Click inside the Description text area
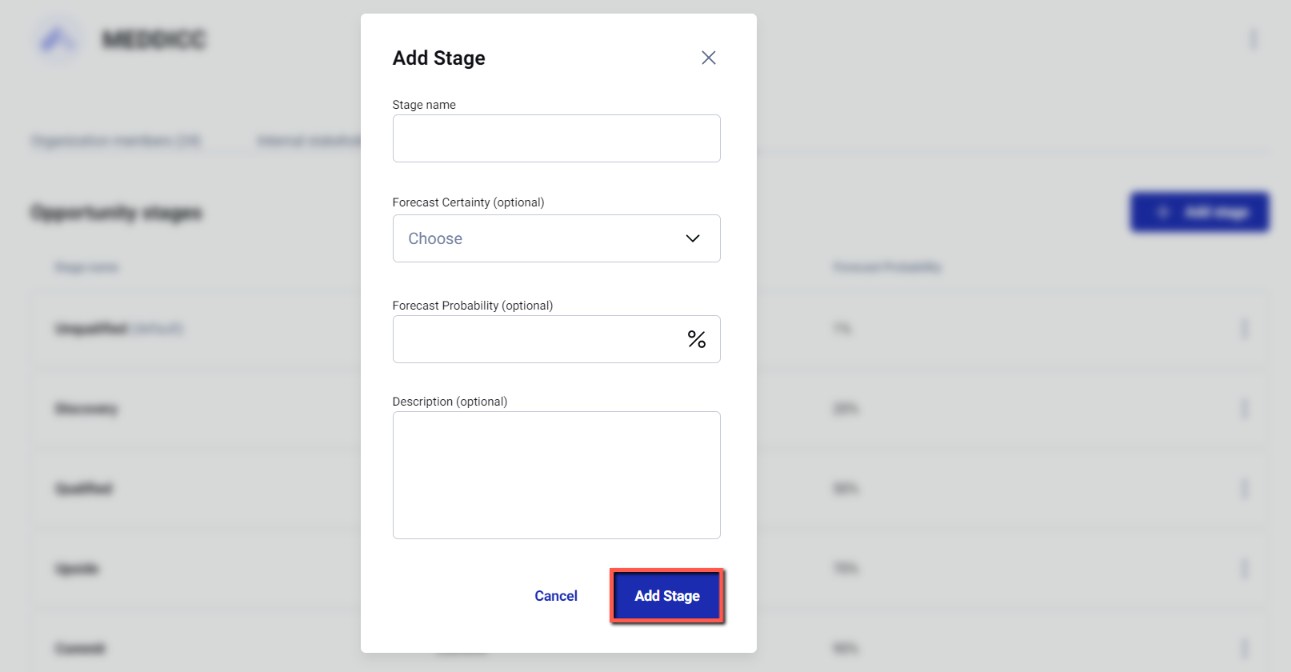The image size is (1291, 672). [x=556, y=474]
